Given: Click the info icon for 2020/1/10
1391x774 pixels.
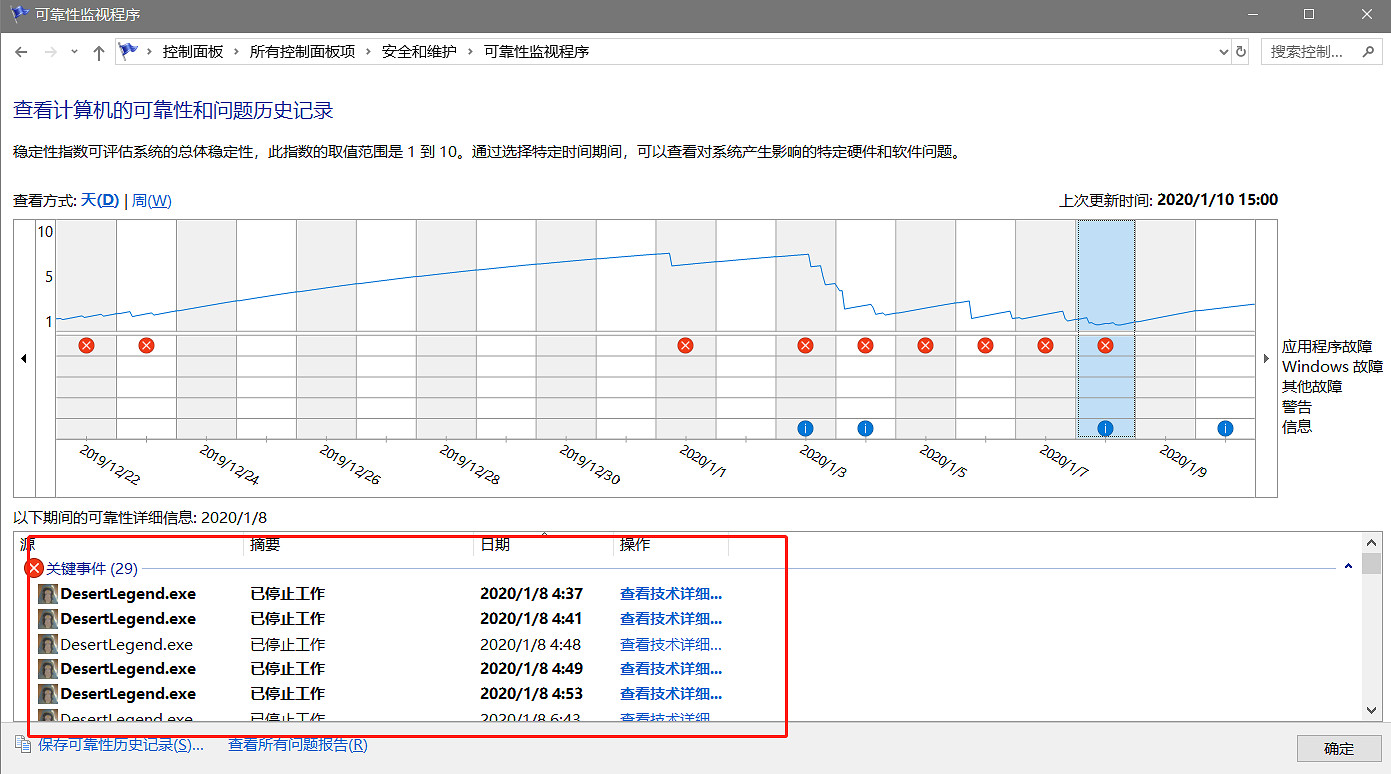Looking at the screenshot, I should coord(1225,428).
